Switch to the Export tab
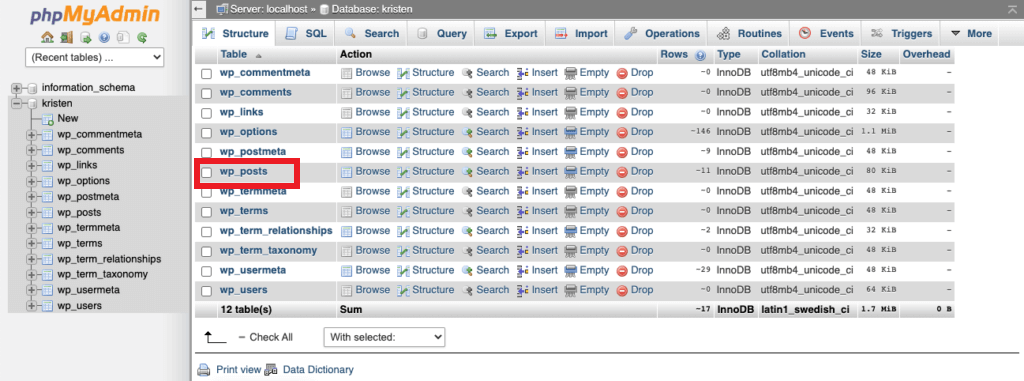Viewport: 1024px width, 381px height. pyautogui.click(x=510, y=33)
